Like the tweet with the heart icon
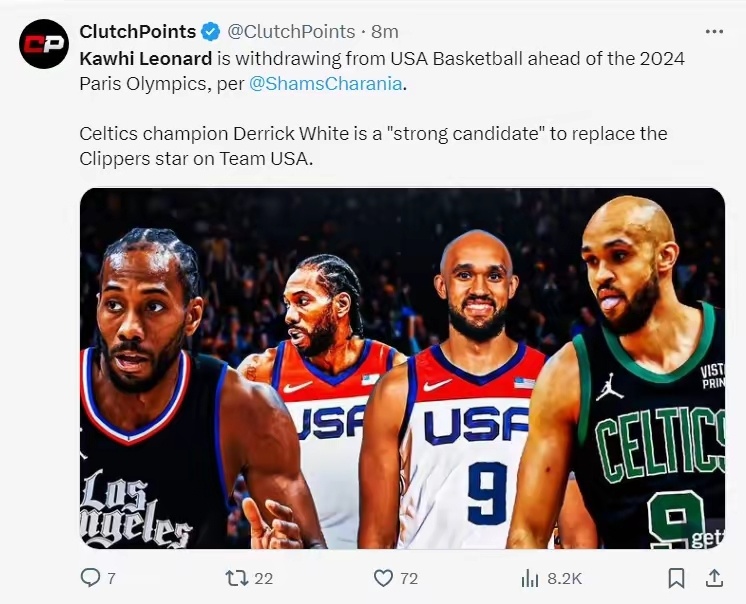Viewport: 746px width, 604px height. [383, 578]
